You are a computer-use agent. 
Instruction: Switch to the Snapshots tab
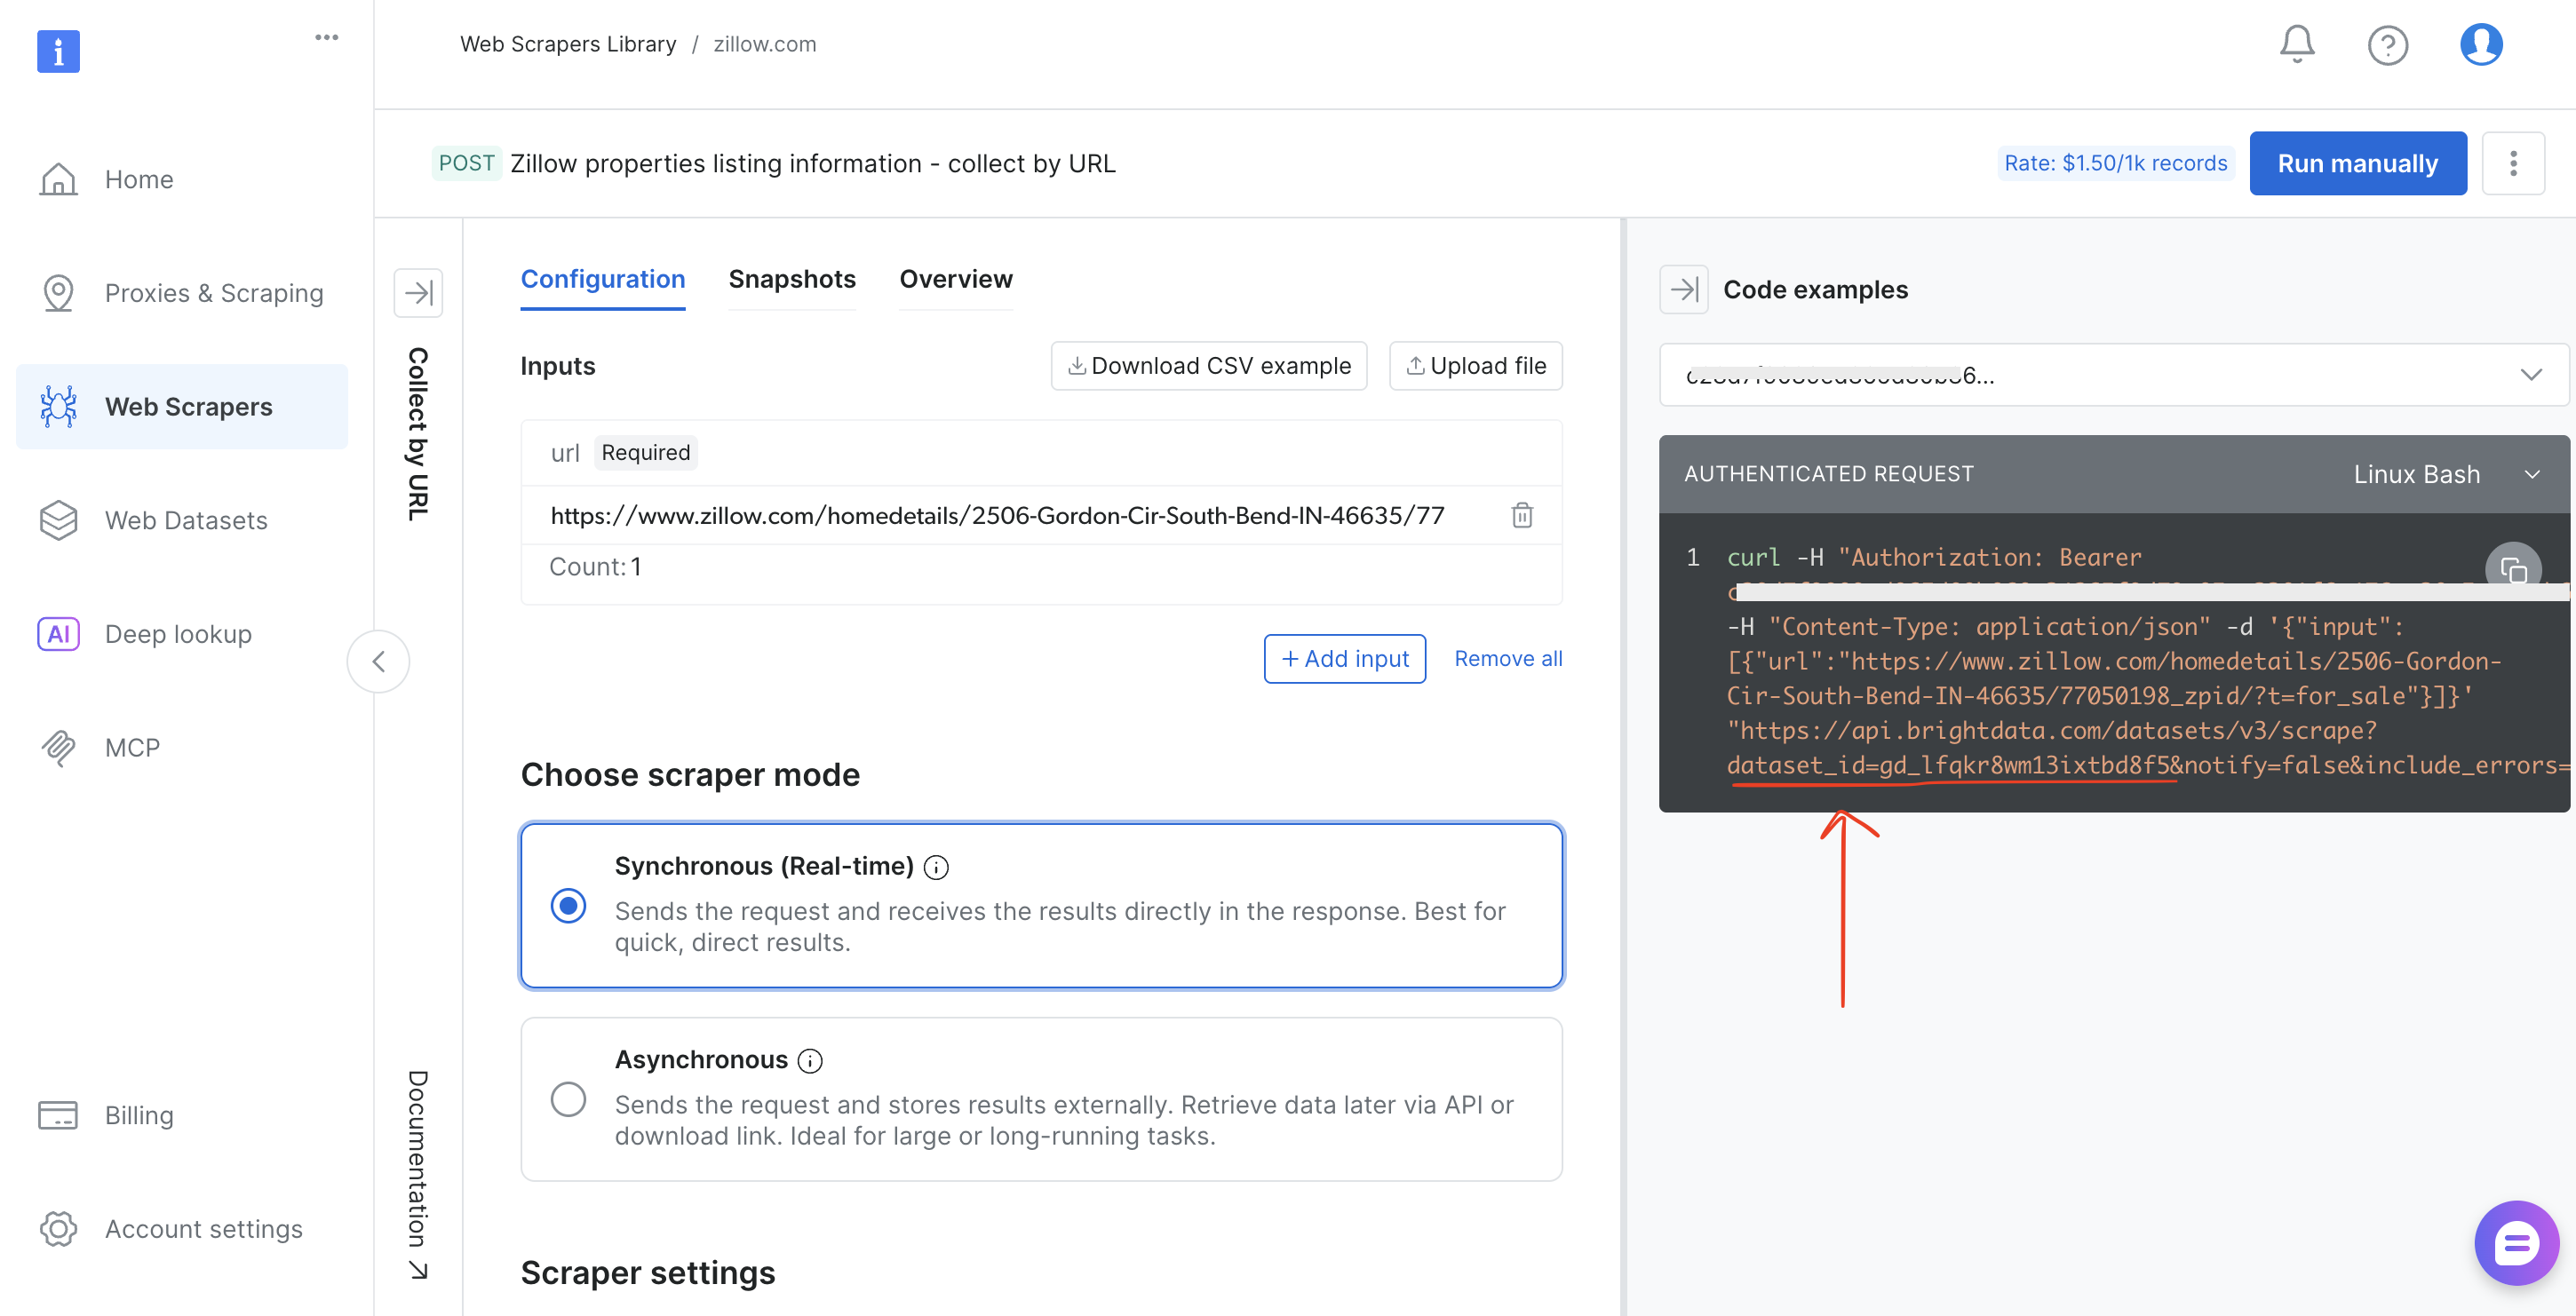point(792,279)
